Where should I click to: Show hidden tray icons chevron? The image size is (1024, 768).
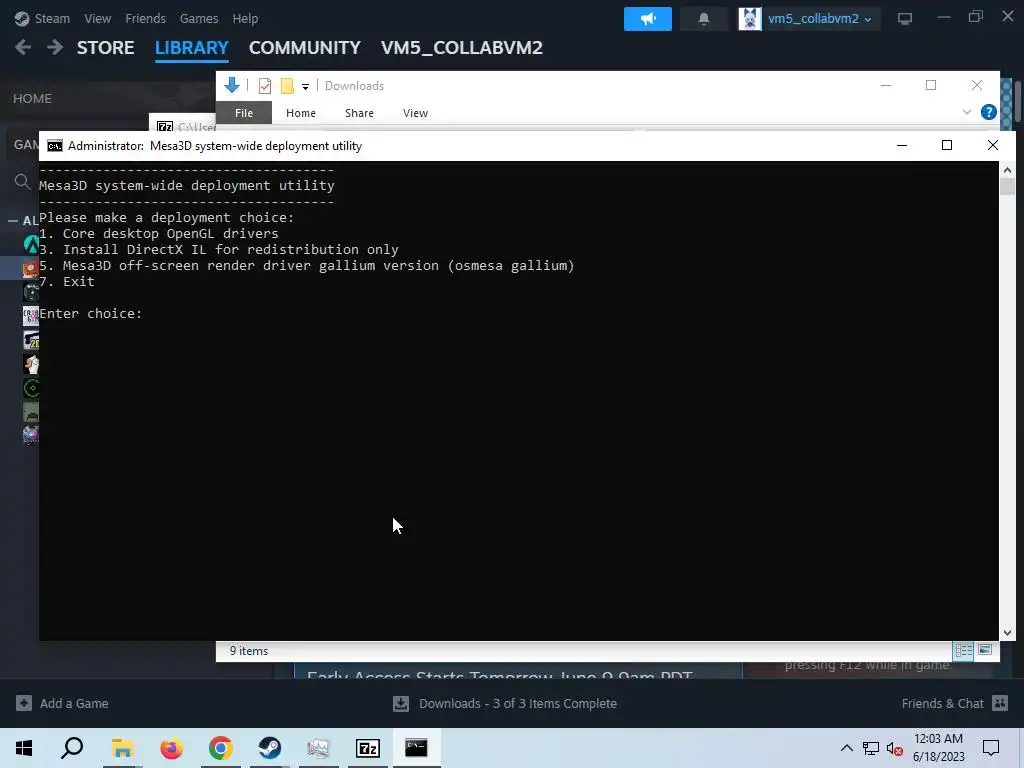[x=846, y=748]
